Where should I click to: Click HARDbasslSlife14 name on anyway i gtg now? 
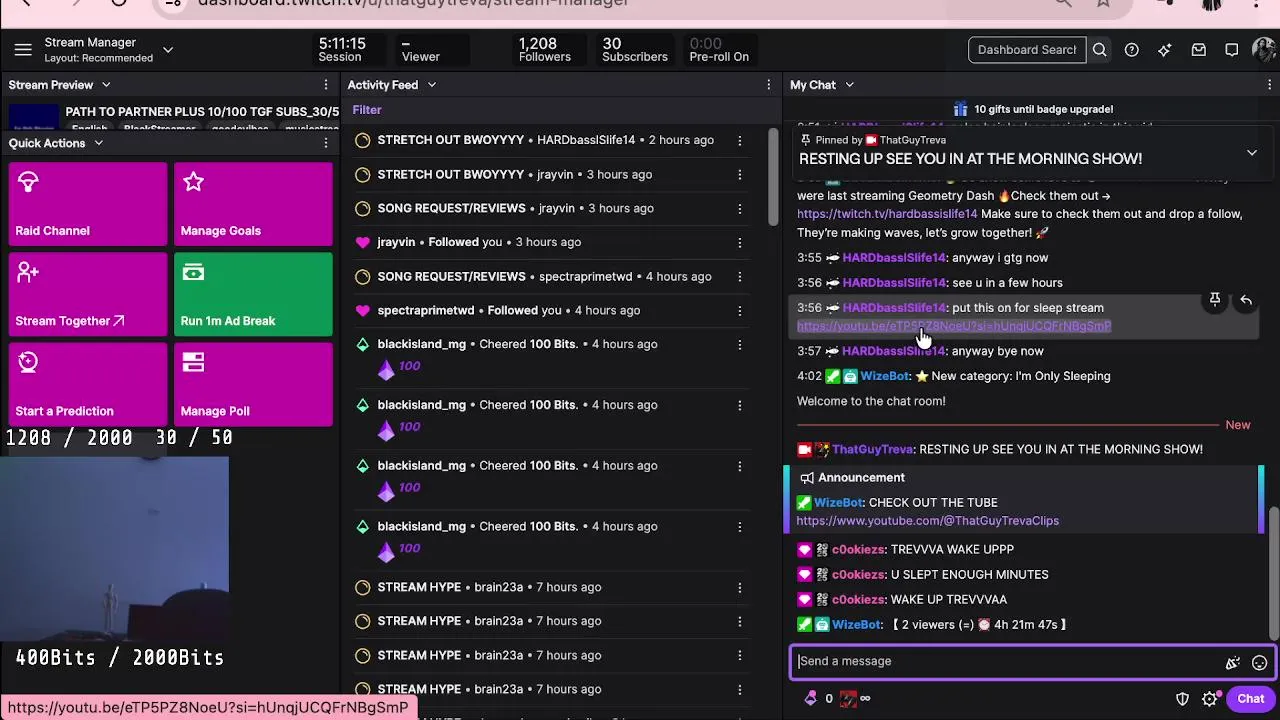[894, 258]
